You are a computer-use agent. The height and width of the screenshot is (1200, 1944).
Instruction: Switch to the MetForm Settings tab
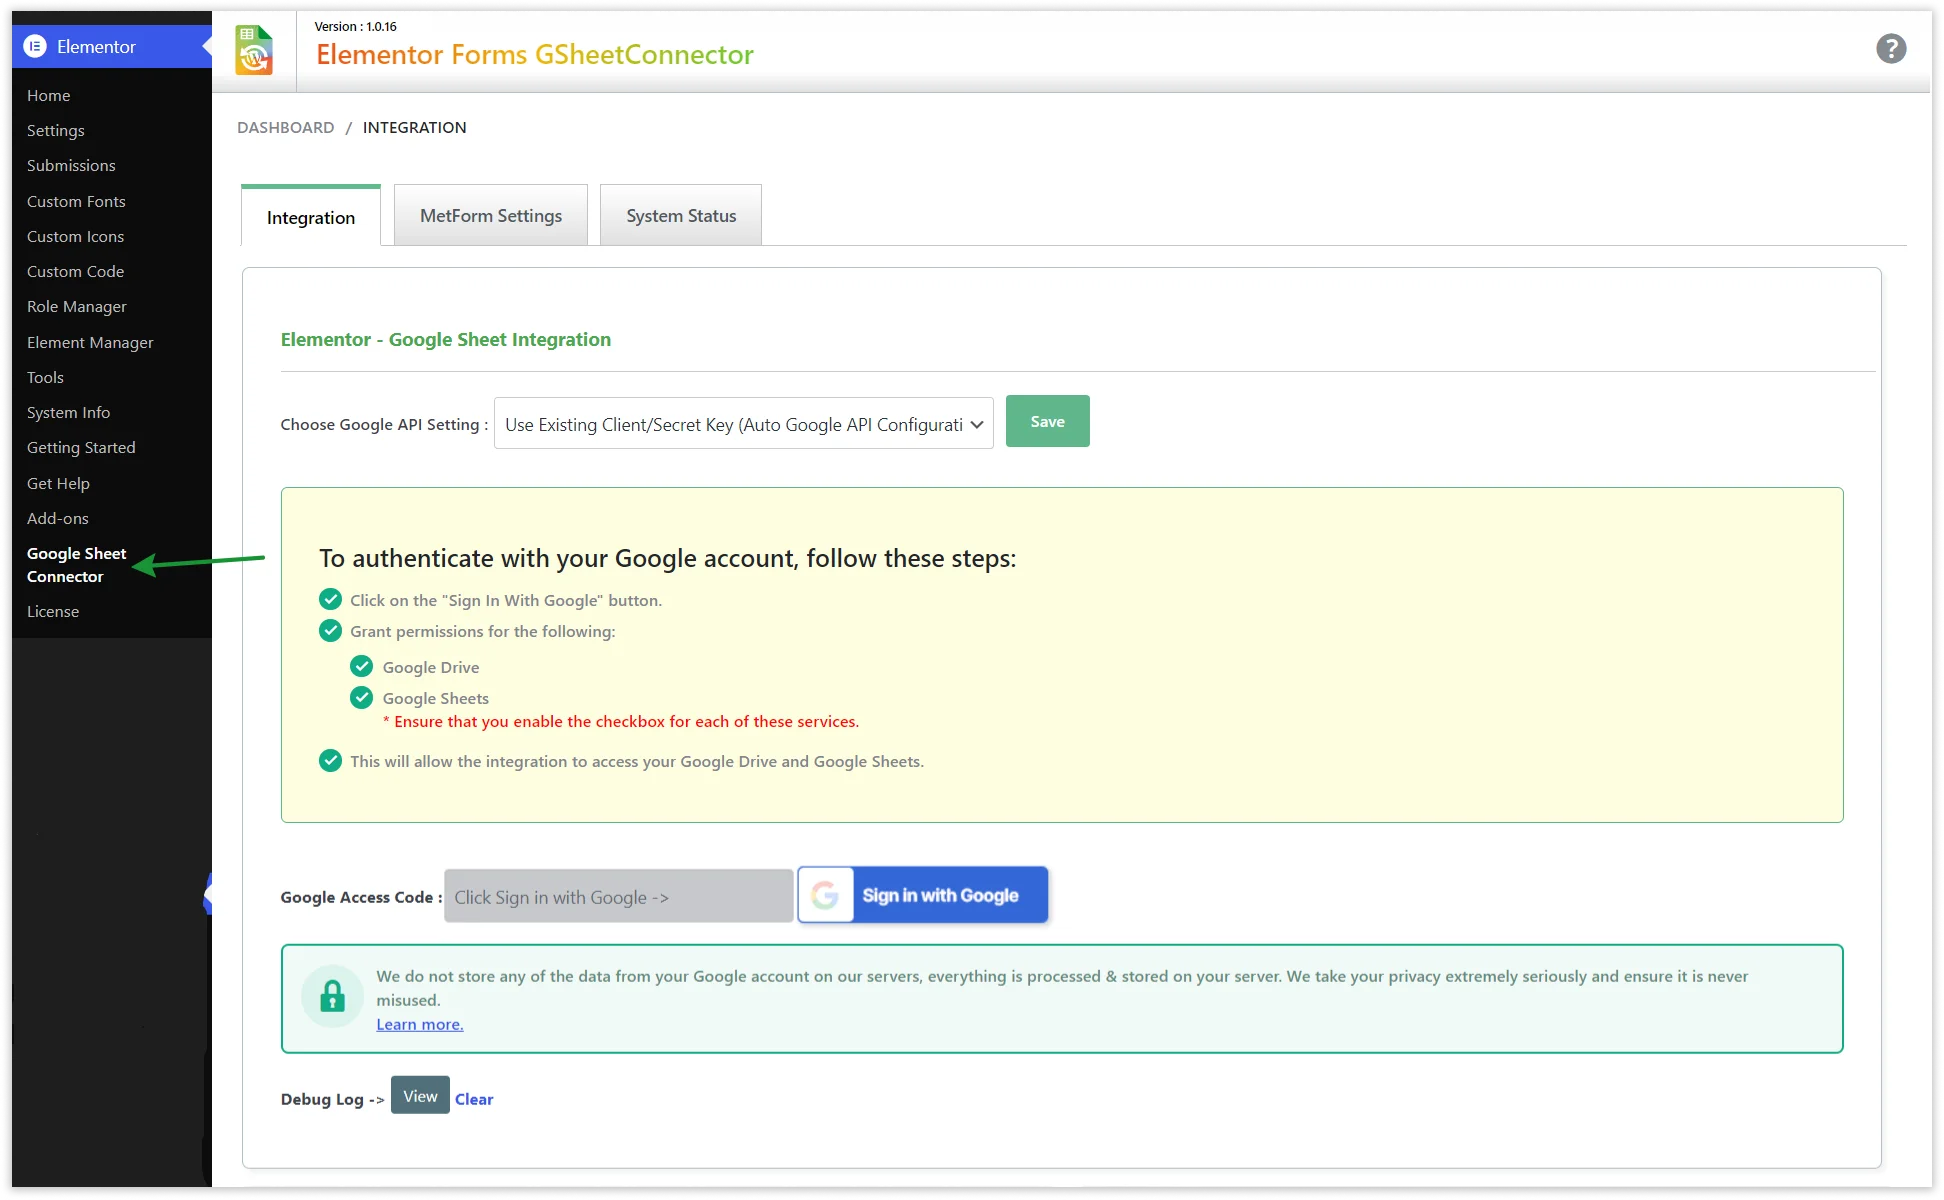click(x=490, y=216)
